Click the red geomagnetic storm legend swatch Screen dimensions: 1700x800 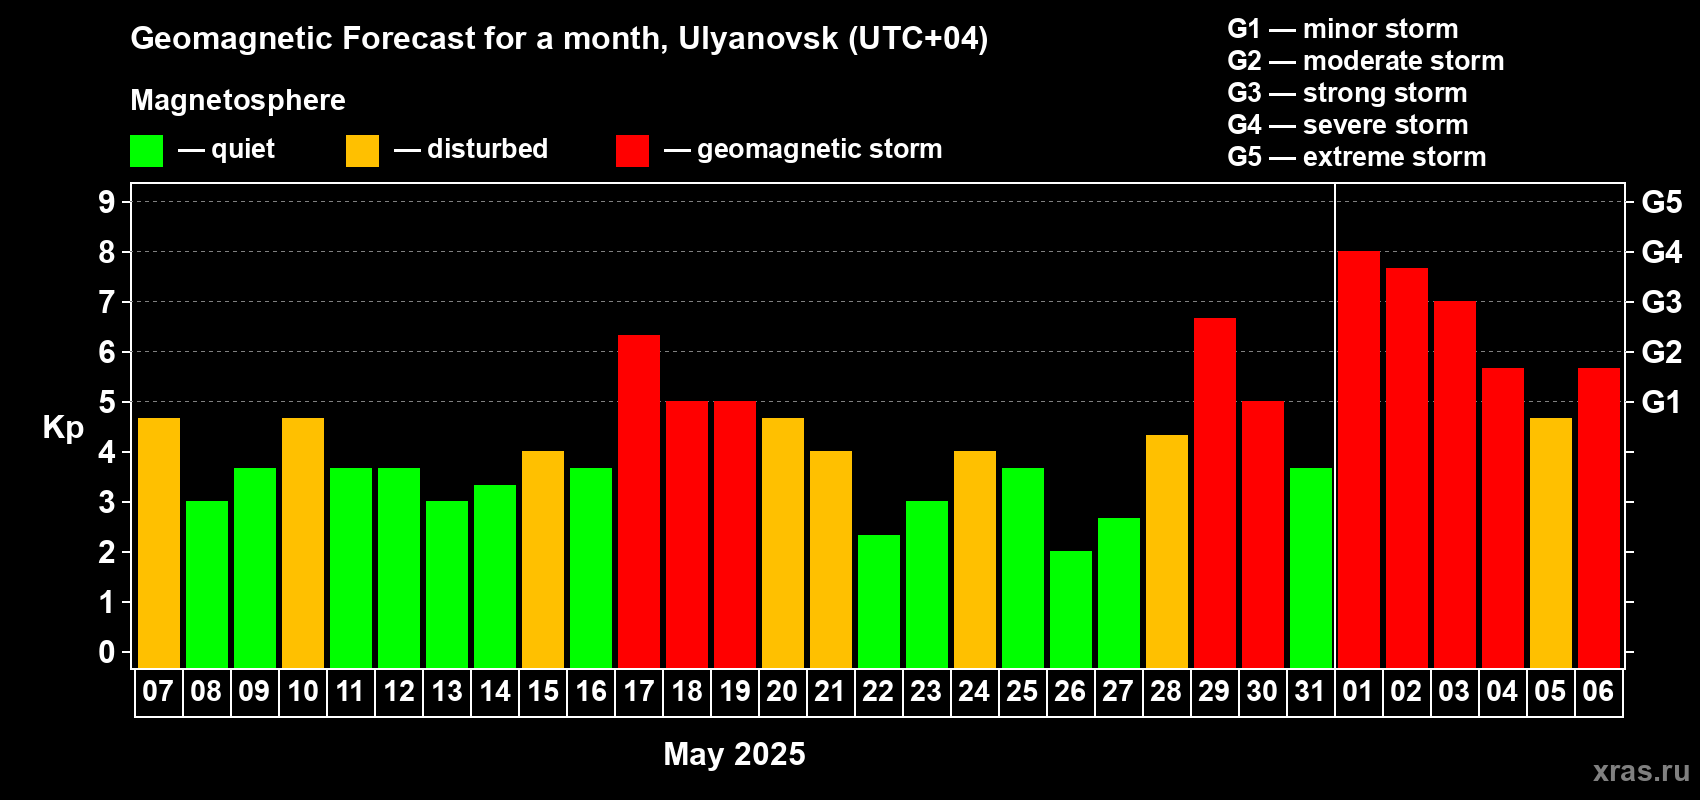pos(632,151)
